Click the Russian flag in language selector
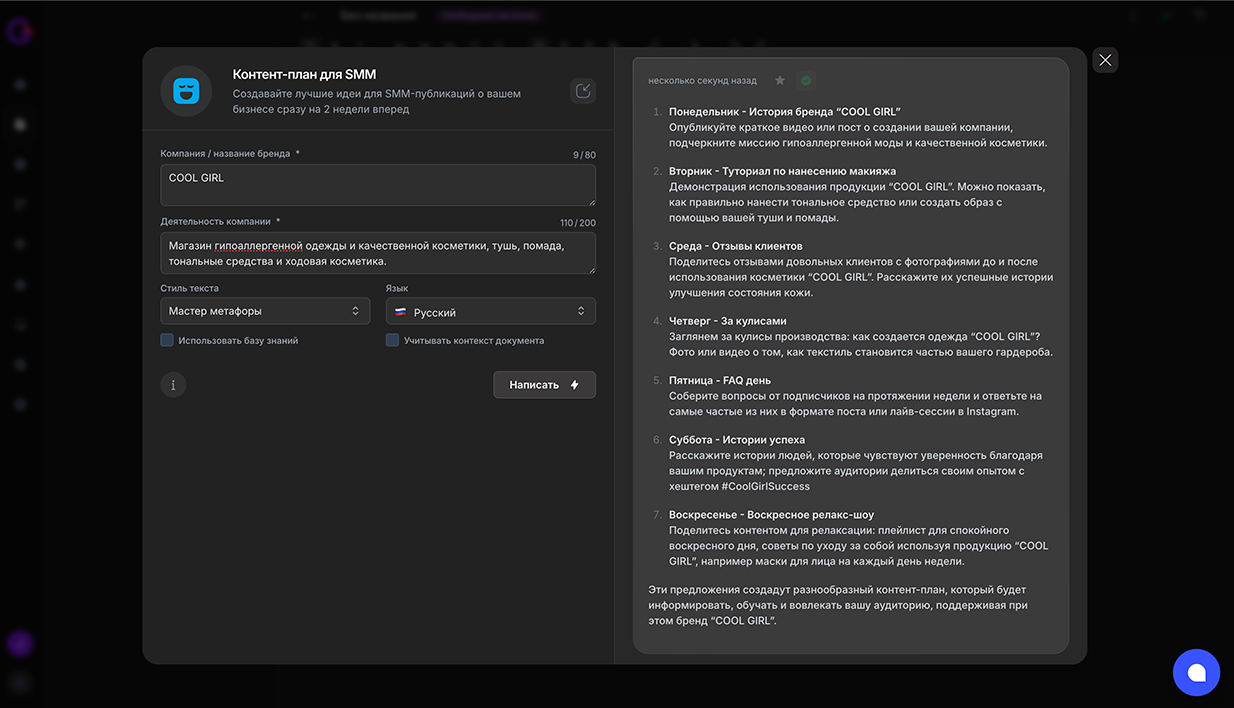The width and height of the screenshot is (1234, 708). coord(400,312)
